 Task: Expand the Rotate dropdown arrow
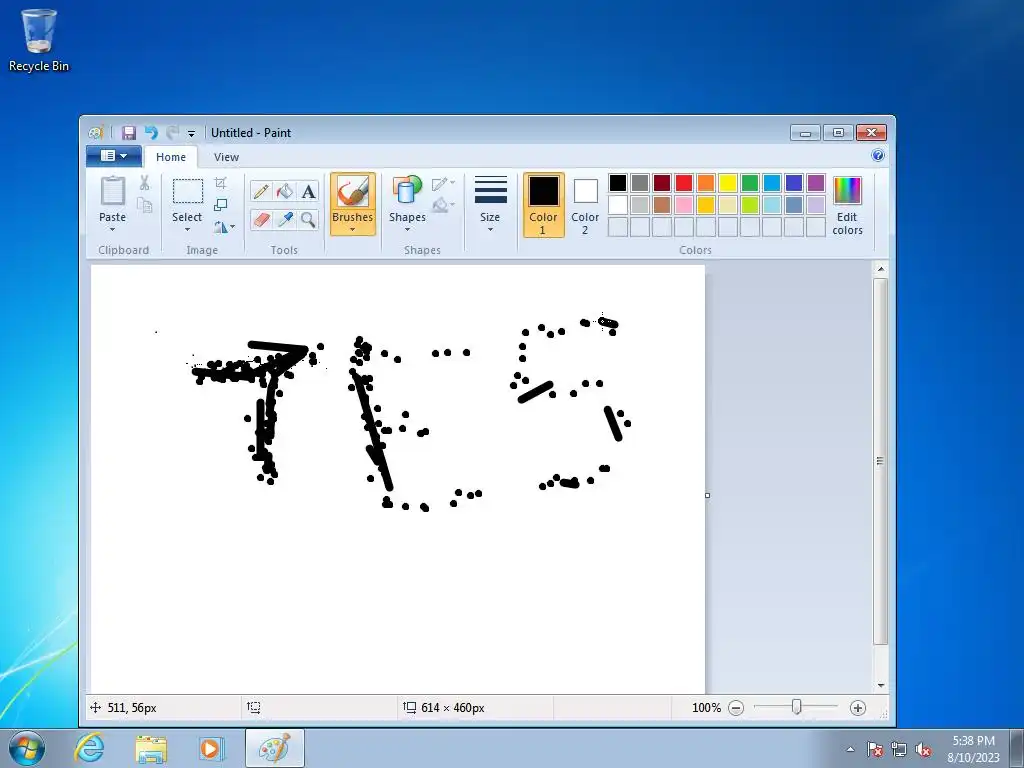click(x=232, y=227)
